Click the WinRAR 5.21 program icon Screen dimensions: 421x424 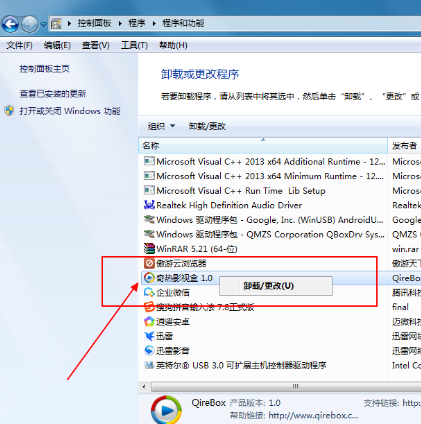coord(149,249)
